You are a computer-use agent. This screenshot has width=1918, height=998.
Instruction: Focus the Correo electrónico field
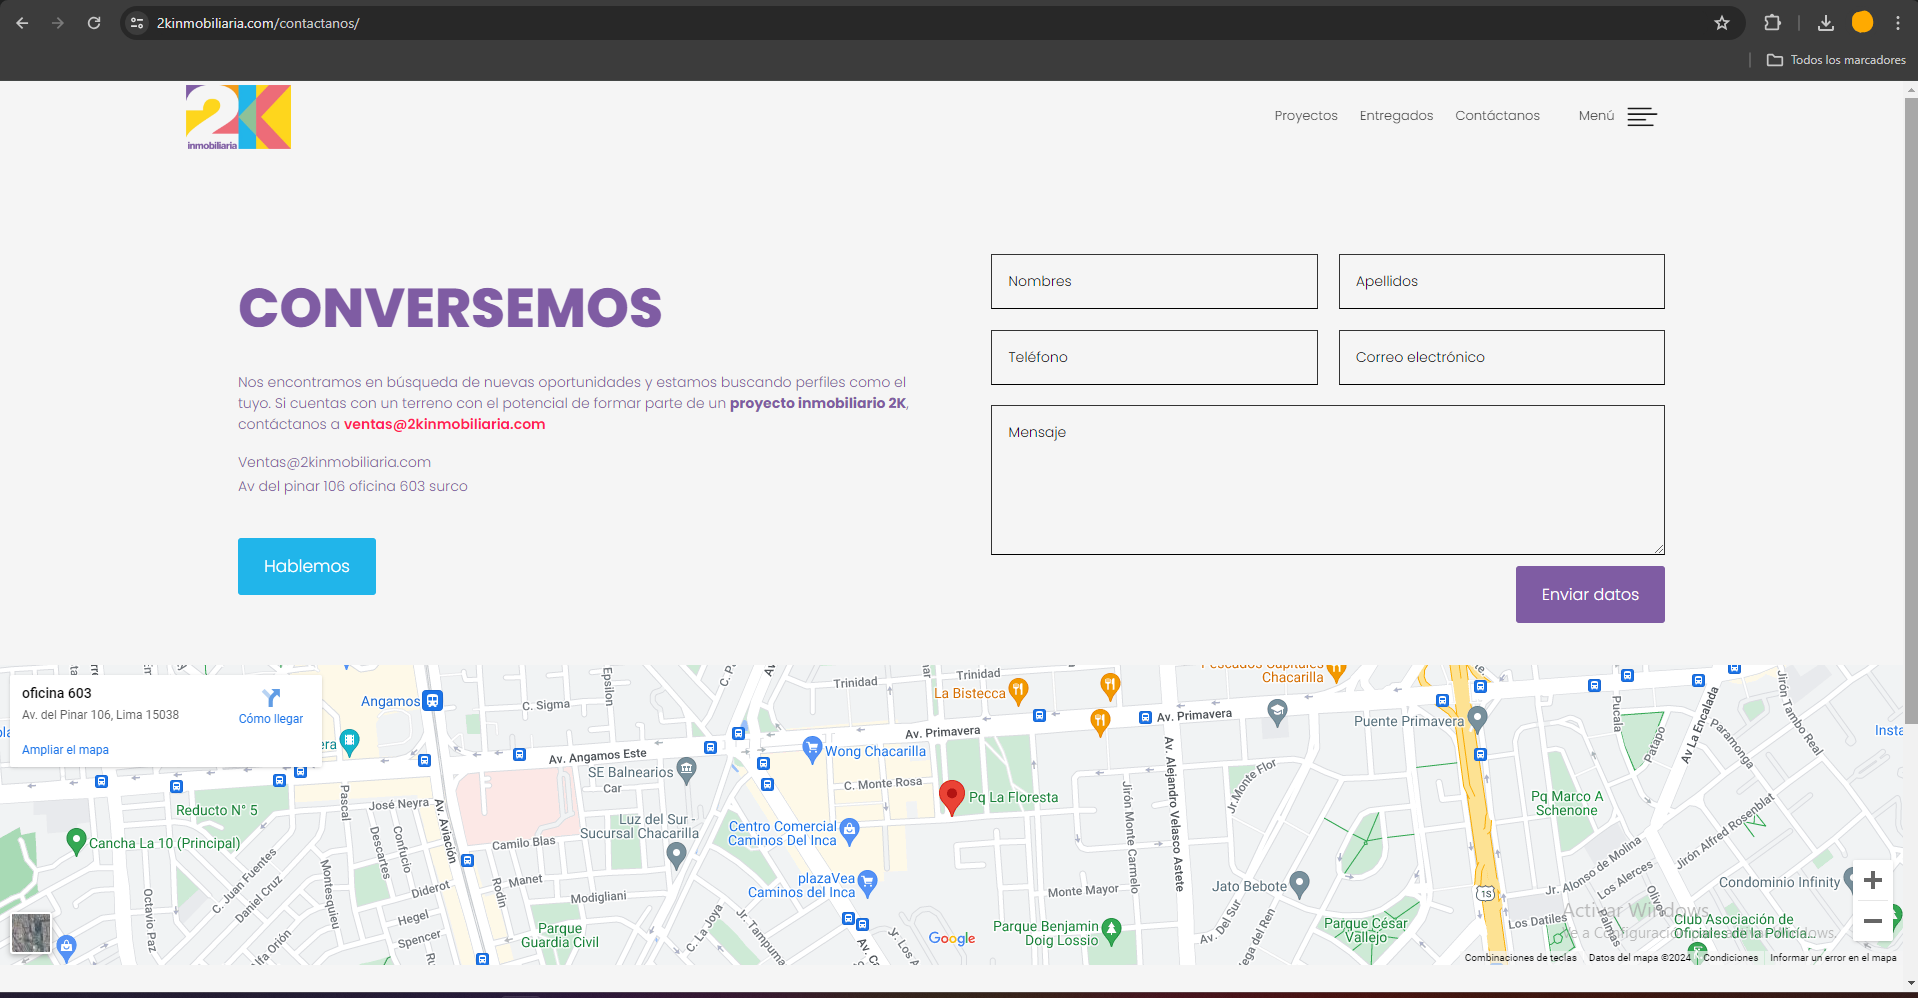coord(1501,357)
